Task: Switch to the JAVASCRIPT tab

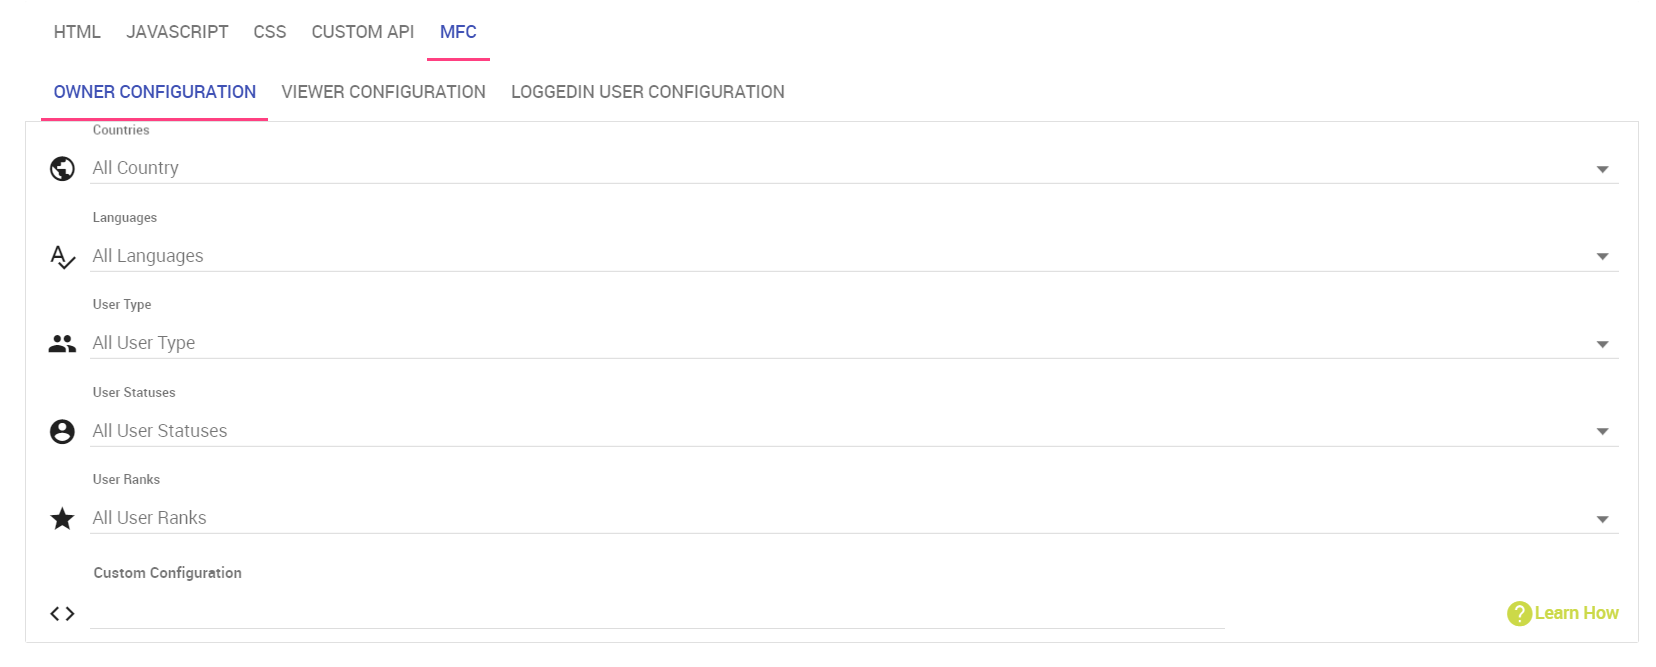Action: click(x=177, y=32)
